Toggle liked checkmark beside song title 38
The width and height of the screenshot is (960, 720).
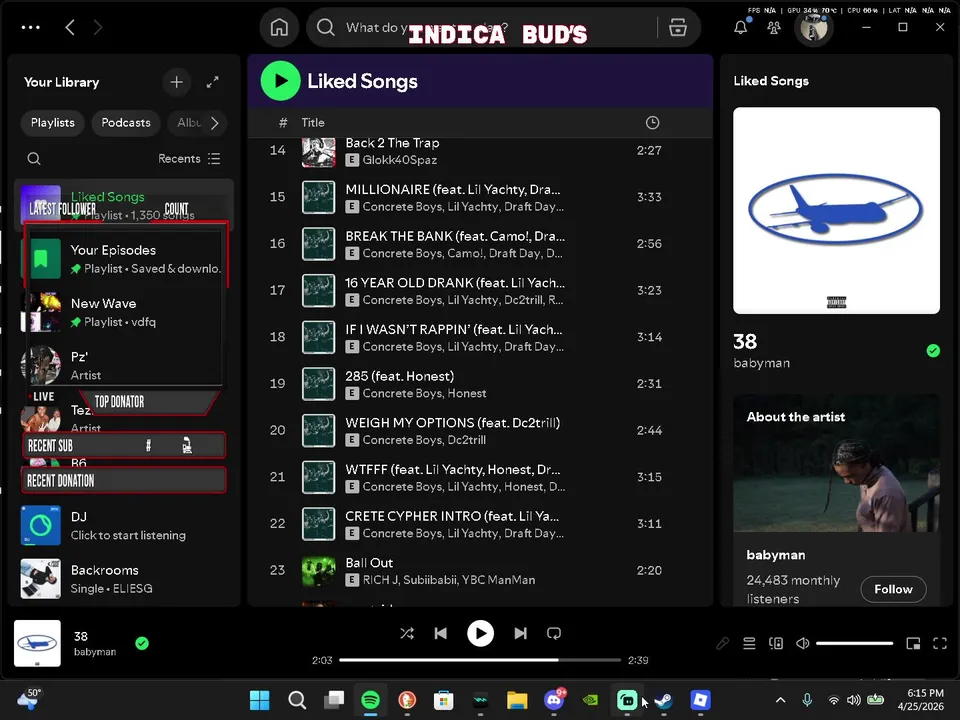click(x=933, y=351)
